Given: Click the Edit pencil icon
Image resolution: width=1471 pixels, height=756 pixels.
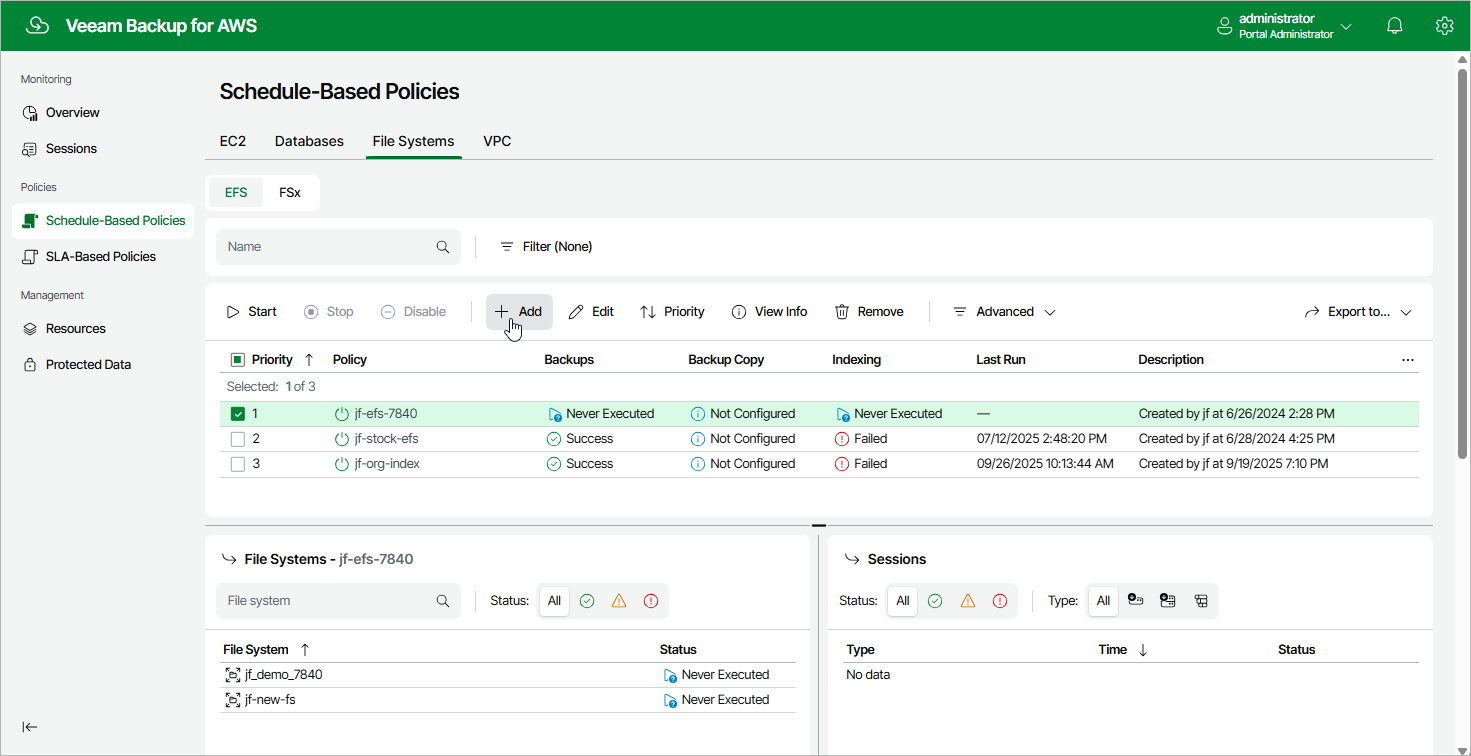Looking at the screenshot, I should click(x=576, y=312).
